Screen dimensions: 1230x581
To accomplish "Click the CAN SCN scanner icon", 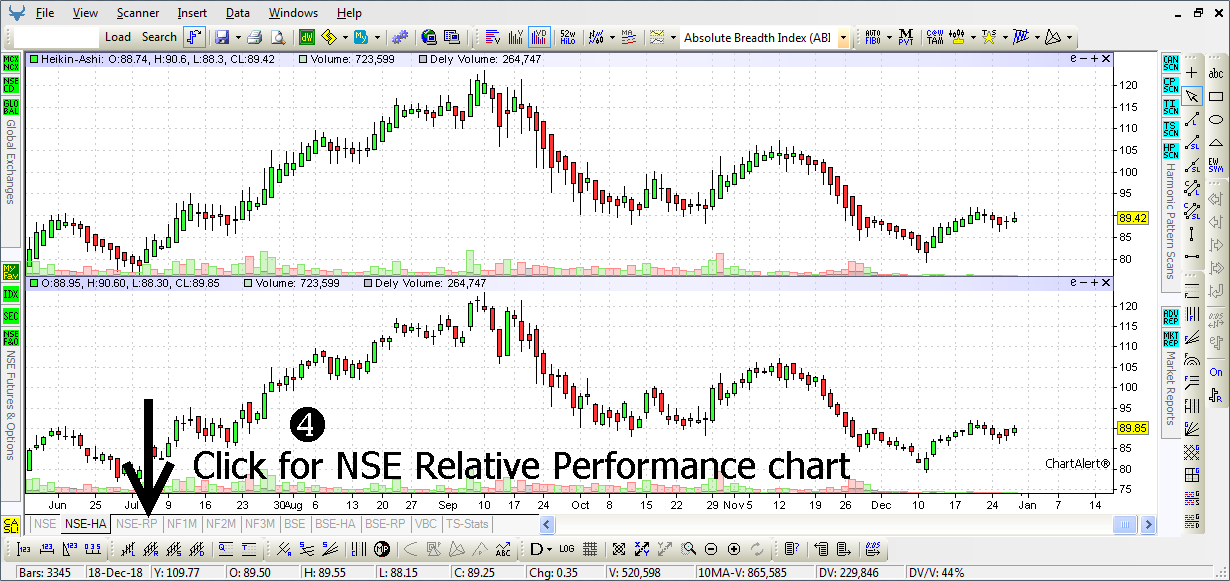I will pyautogui.click(x=1170, y=63).
